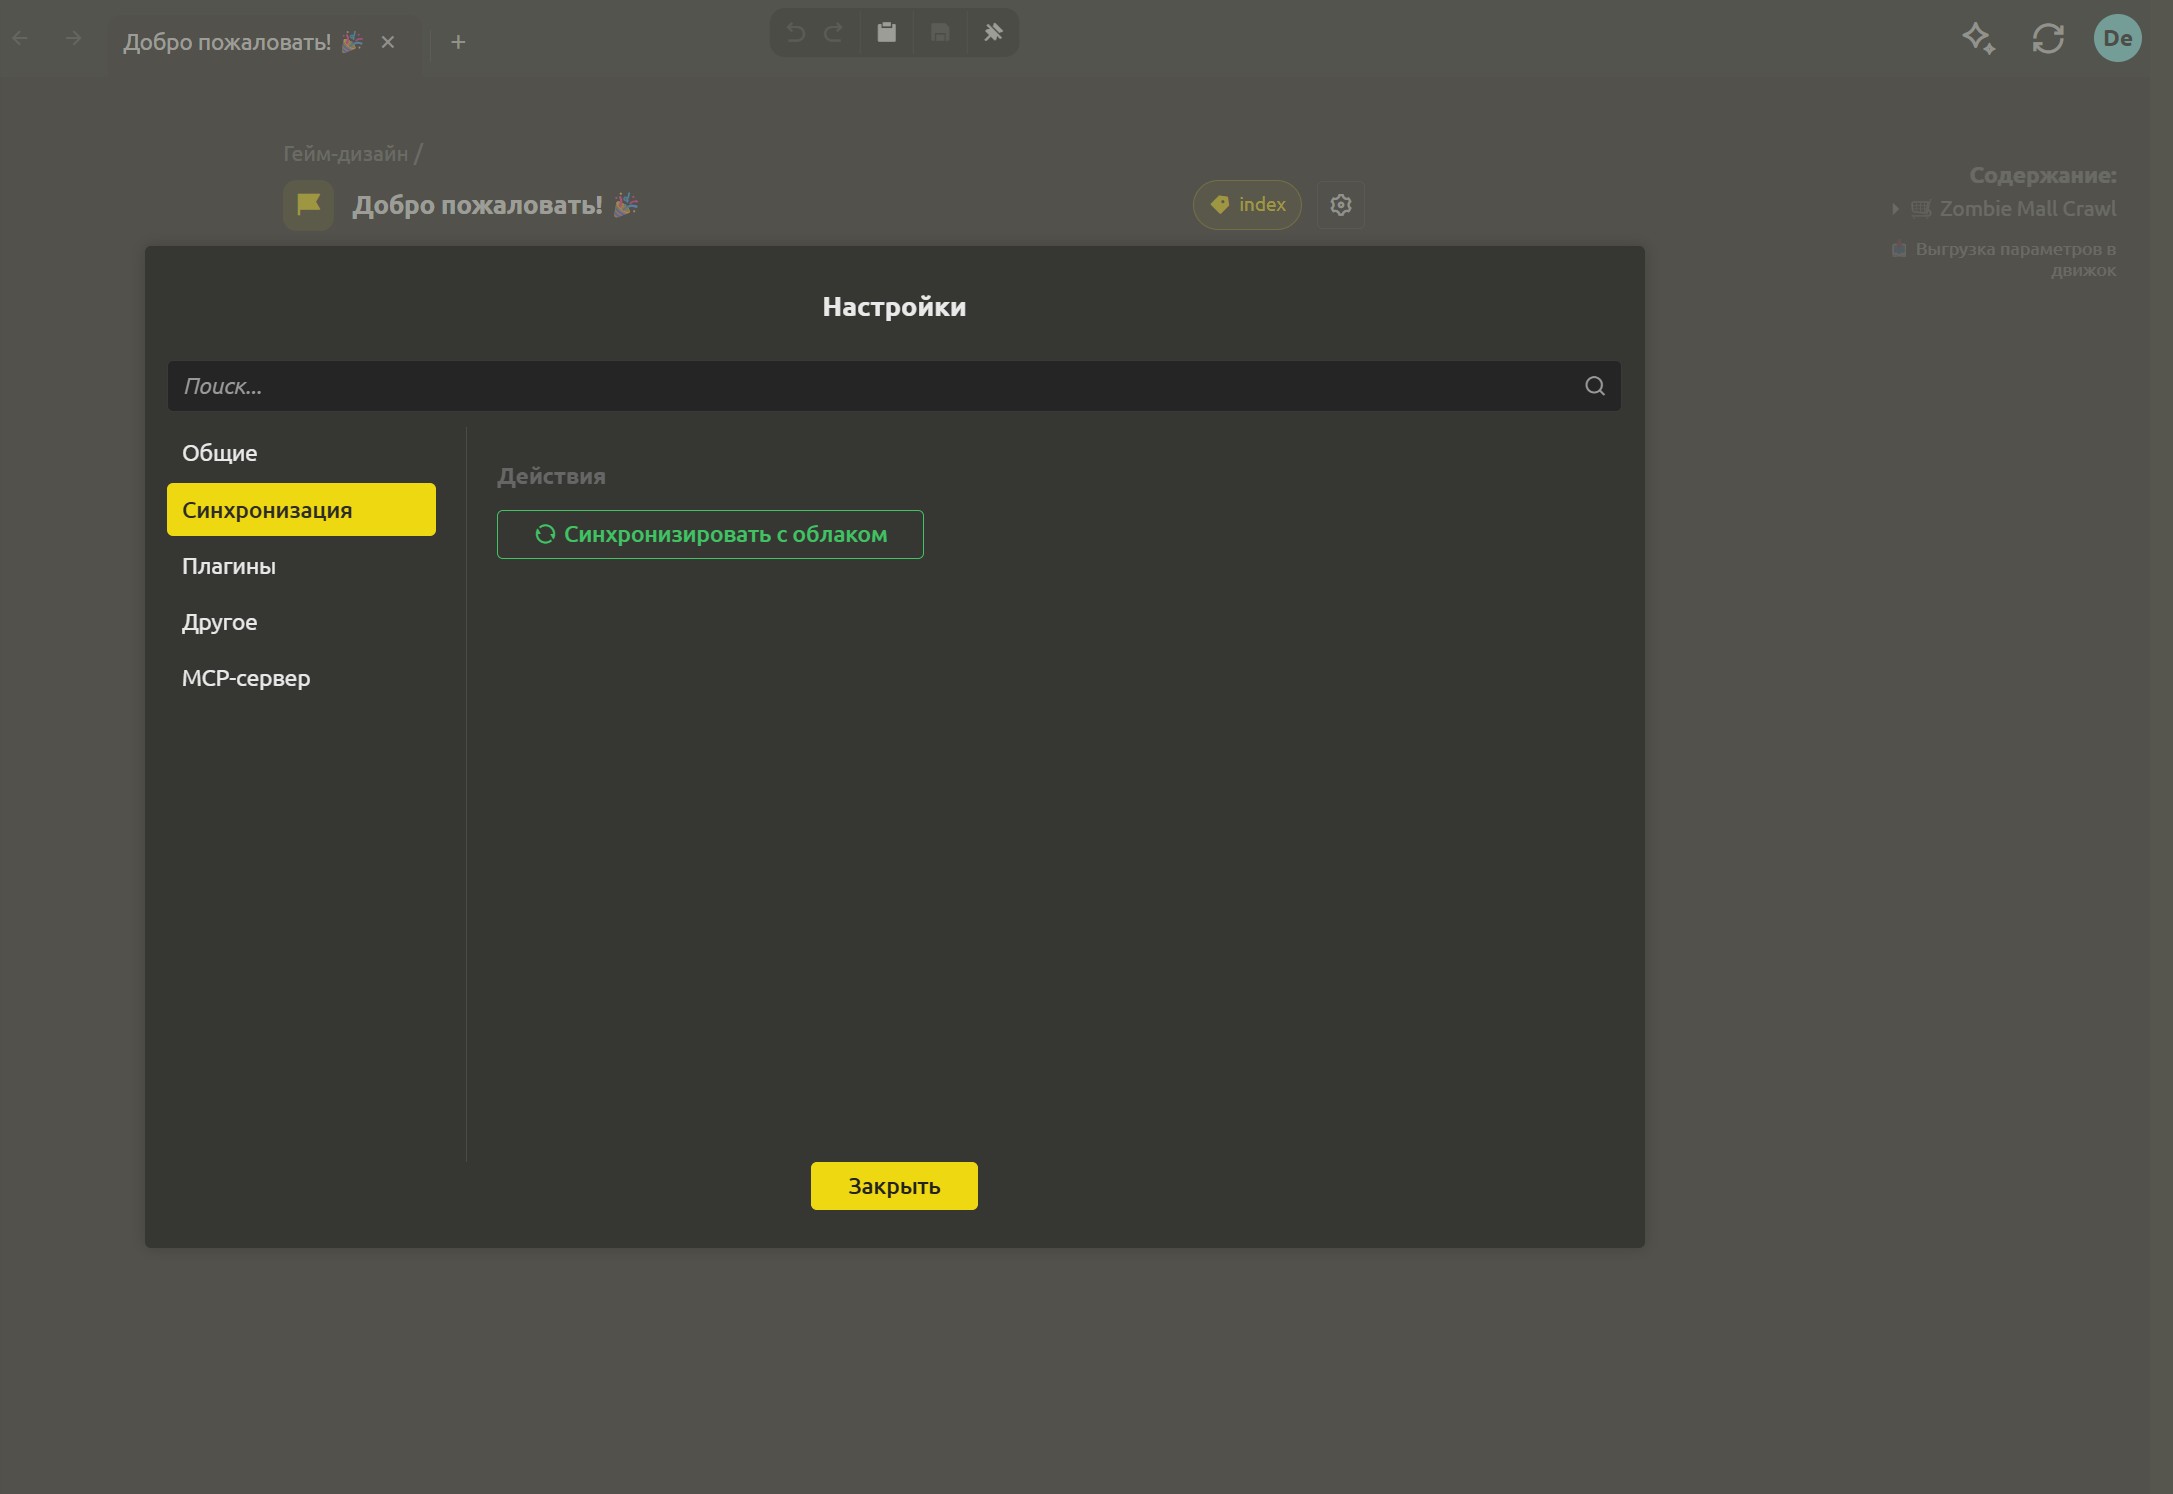This screenshot has width=2173, height=1494.
Task: Click the Закрыть button
Action: coord(894,1186)
